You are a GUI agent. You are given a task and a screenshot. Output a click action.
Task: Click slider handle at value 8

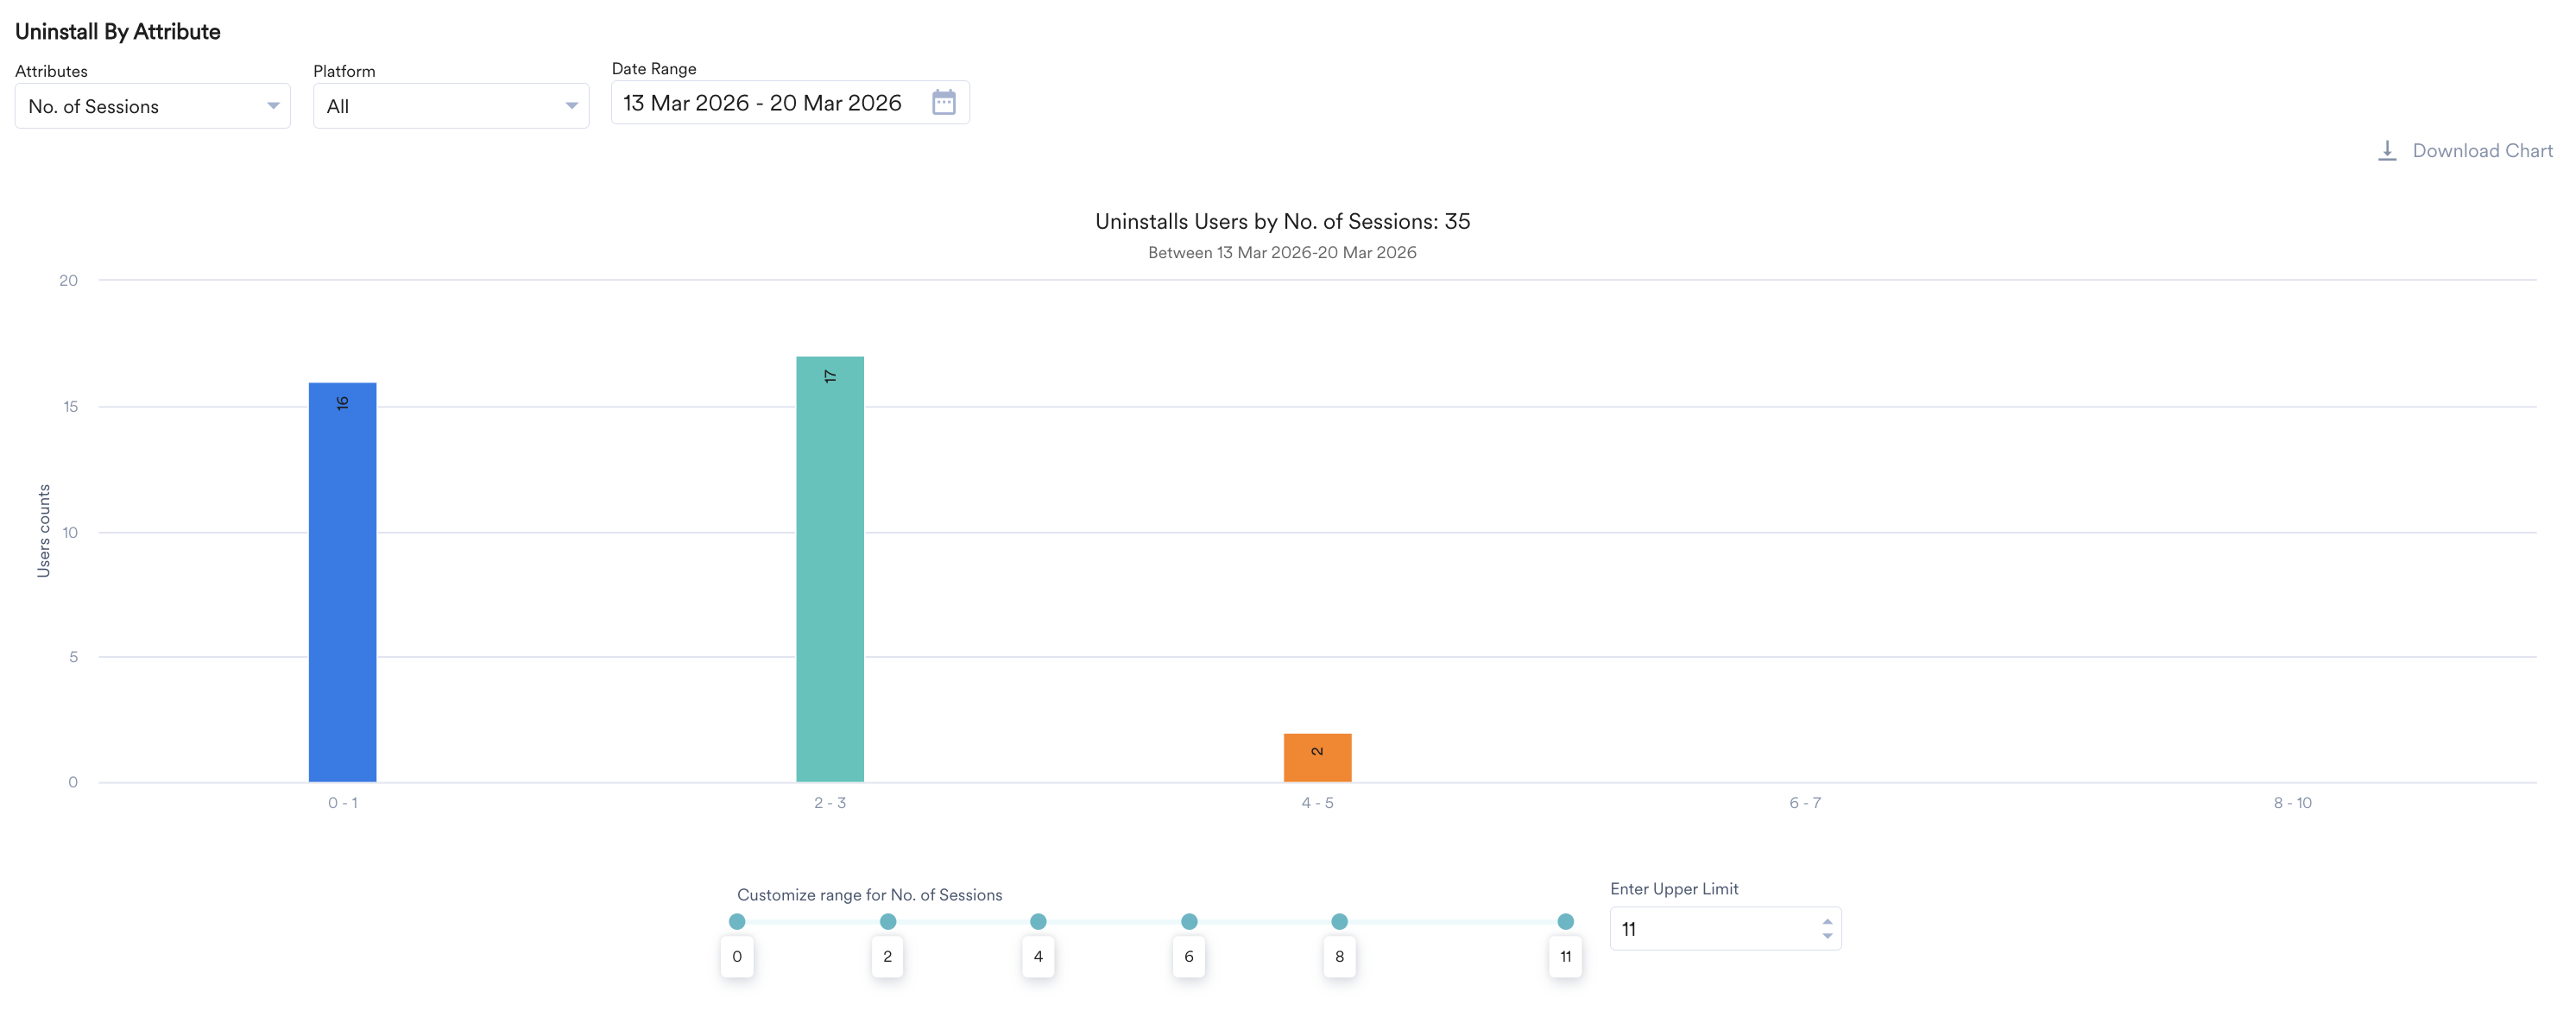click(1339, 921)
